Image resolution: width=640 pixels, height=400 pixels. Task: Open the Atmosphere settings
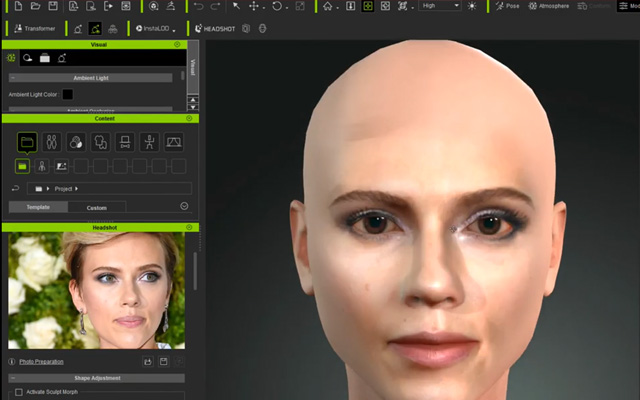(549, 6)
